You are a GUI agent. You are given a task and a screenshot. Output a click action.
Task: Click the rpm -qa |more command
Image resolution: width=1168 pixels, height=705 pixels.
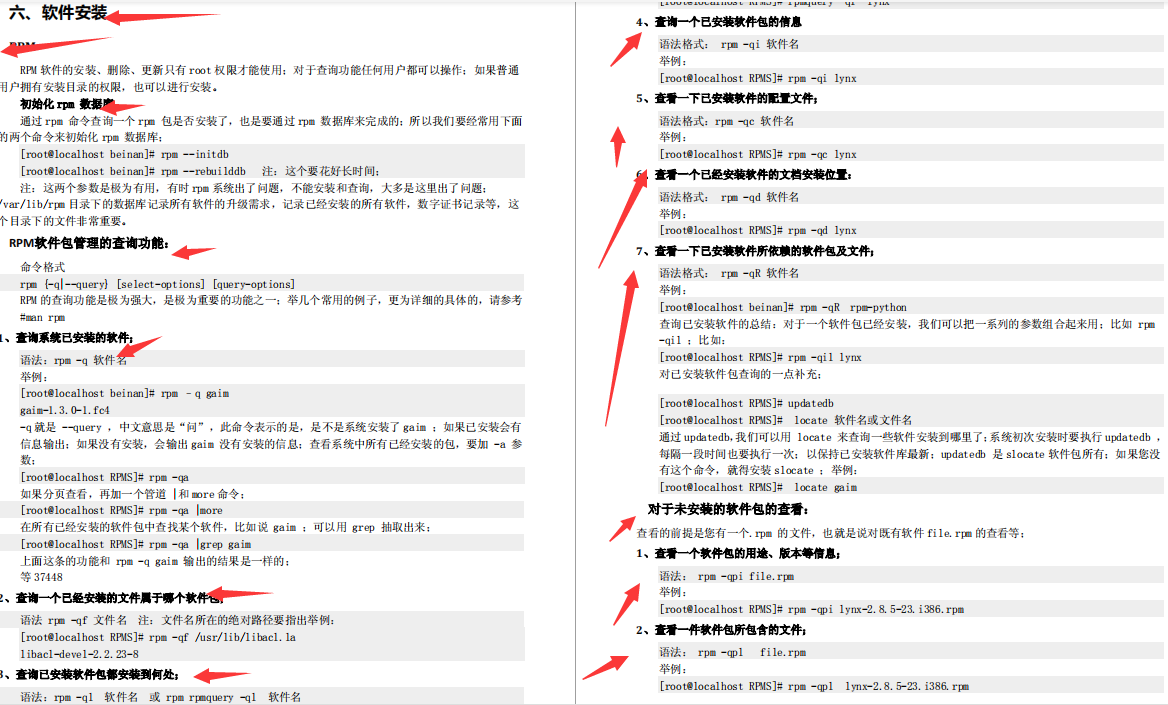tap(121, 510)
